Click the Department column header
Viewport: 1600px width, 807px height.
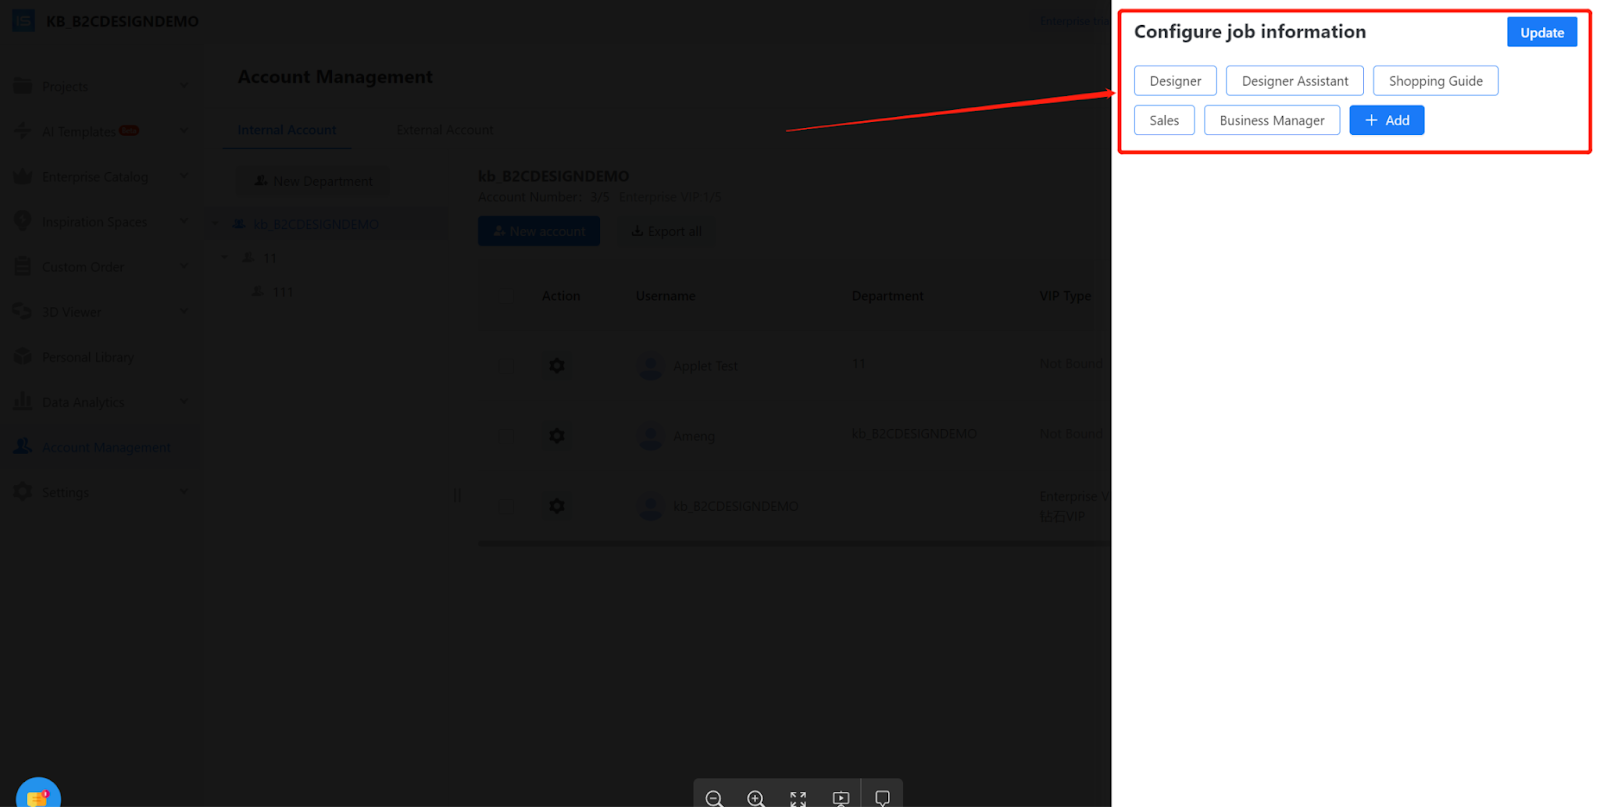pos(887,296)
